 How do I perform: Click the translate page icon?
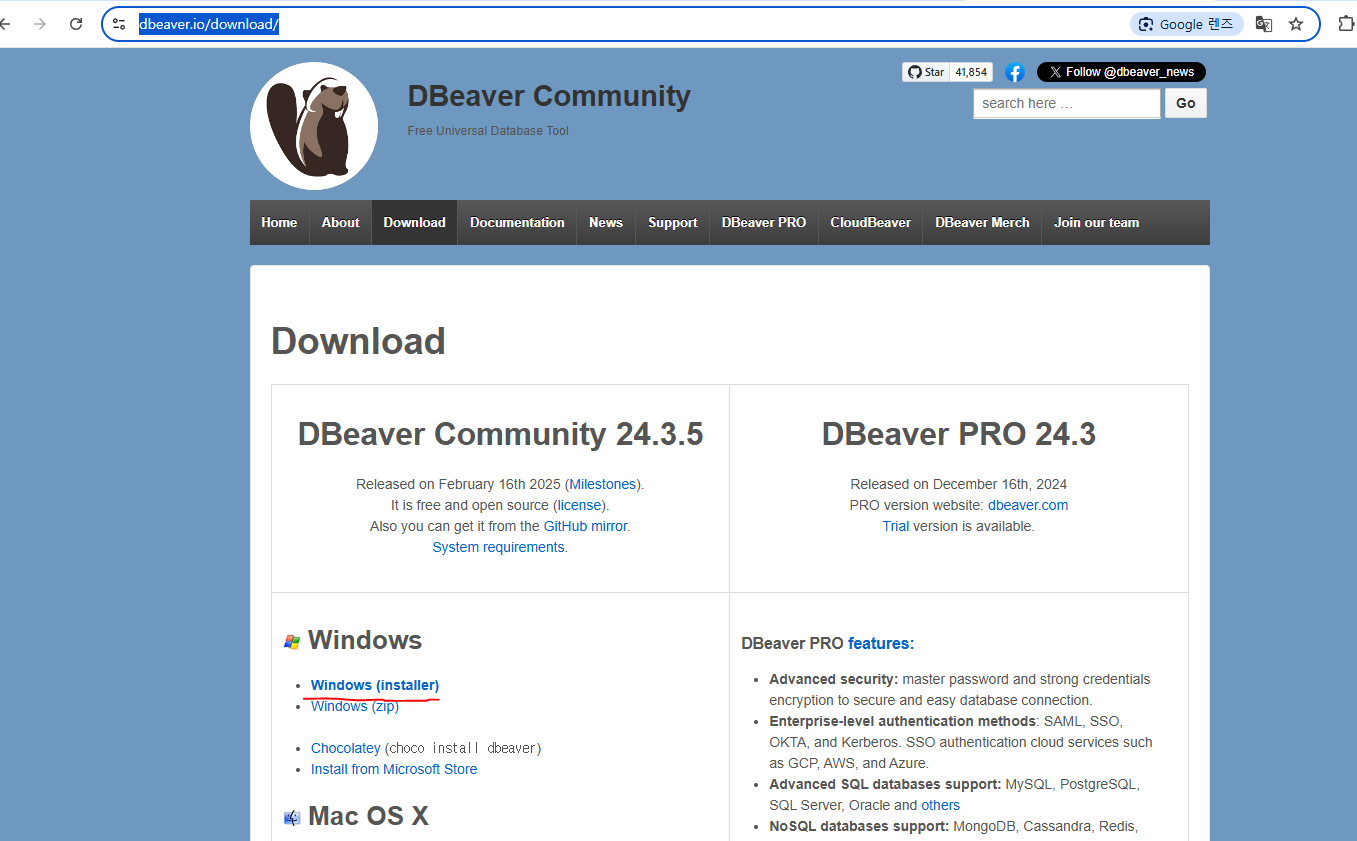(1264, 24)
